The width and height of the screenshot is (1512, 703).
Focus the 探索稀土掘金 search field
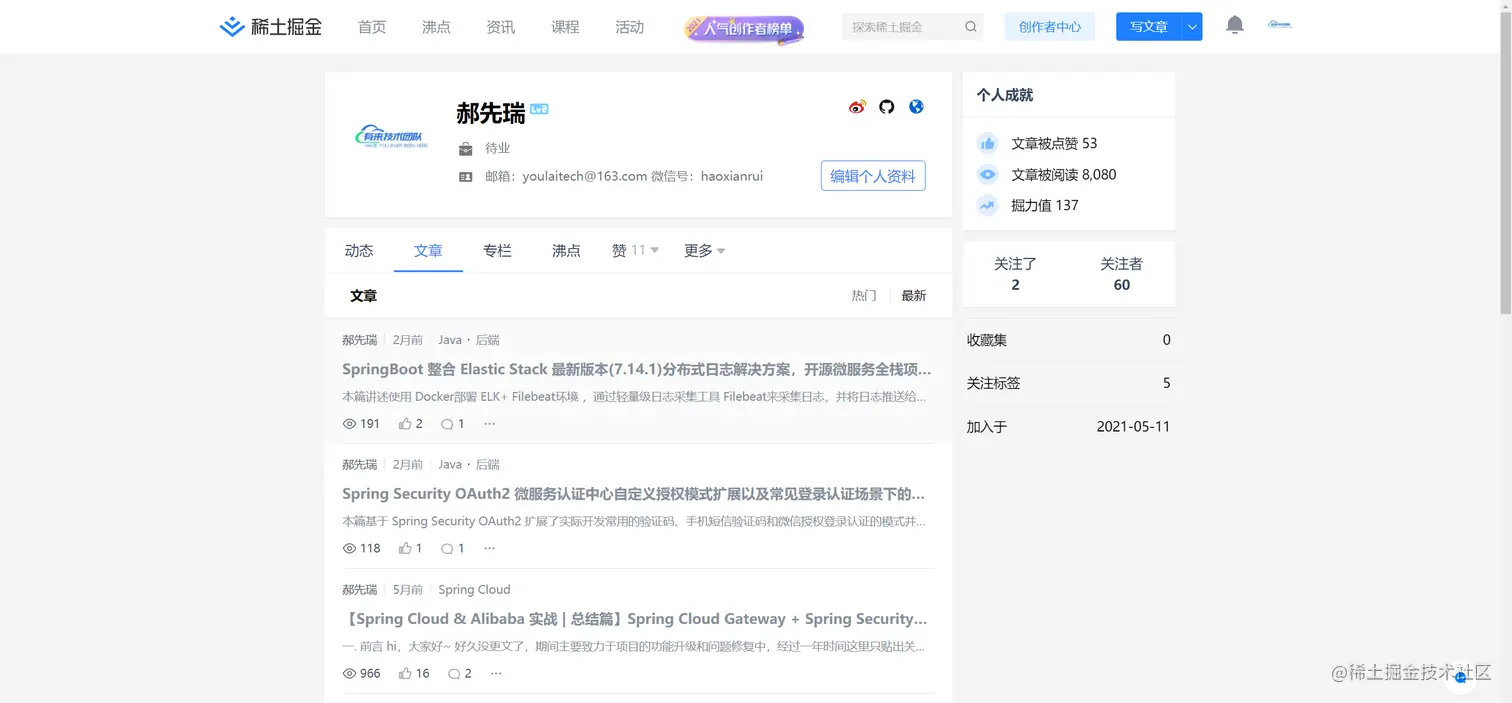(900, 27)
